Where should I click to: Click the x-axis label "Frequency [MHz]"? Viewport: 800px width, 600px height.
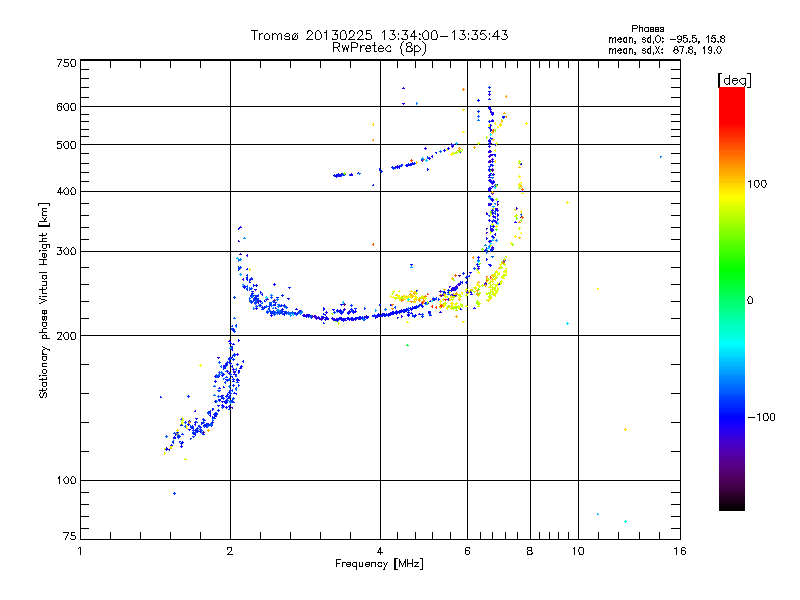click(379, 564)
